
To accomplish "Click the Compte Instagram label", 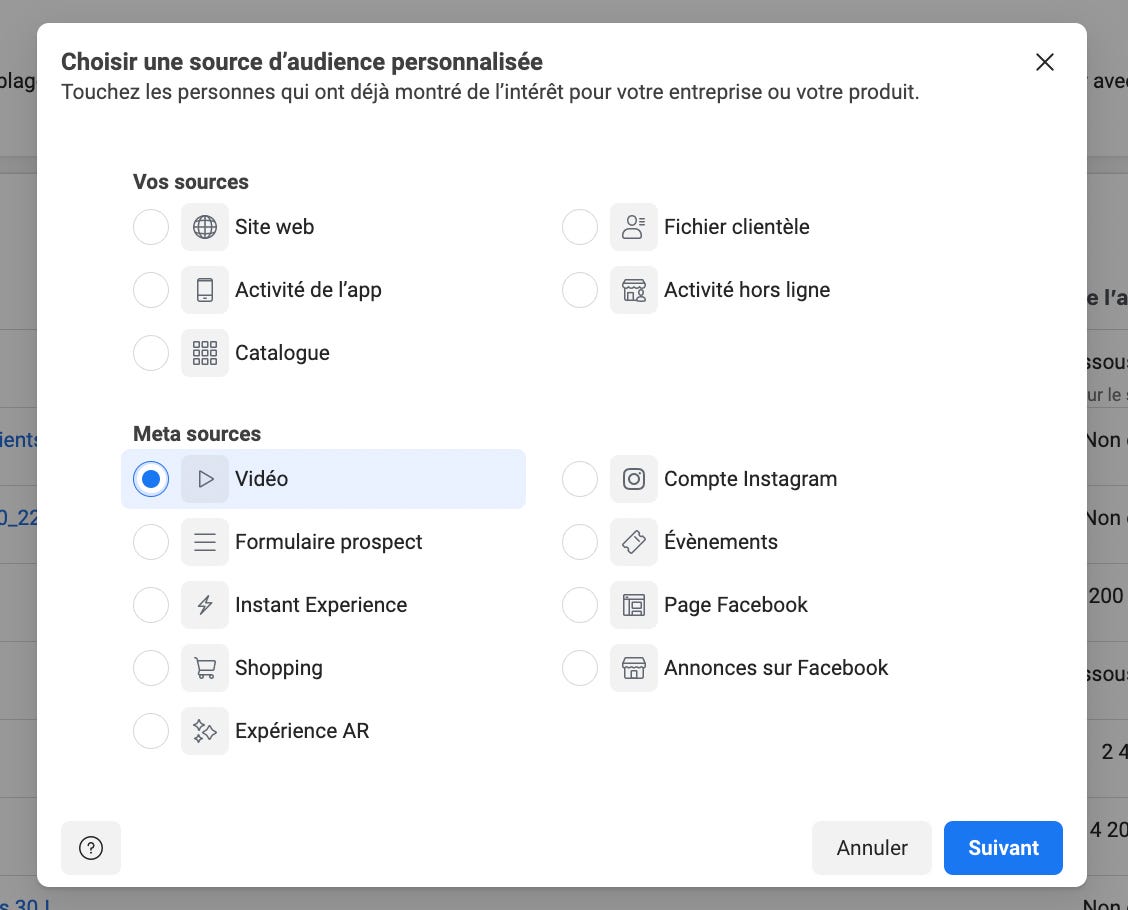I will click(750, 479).
